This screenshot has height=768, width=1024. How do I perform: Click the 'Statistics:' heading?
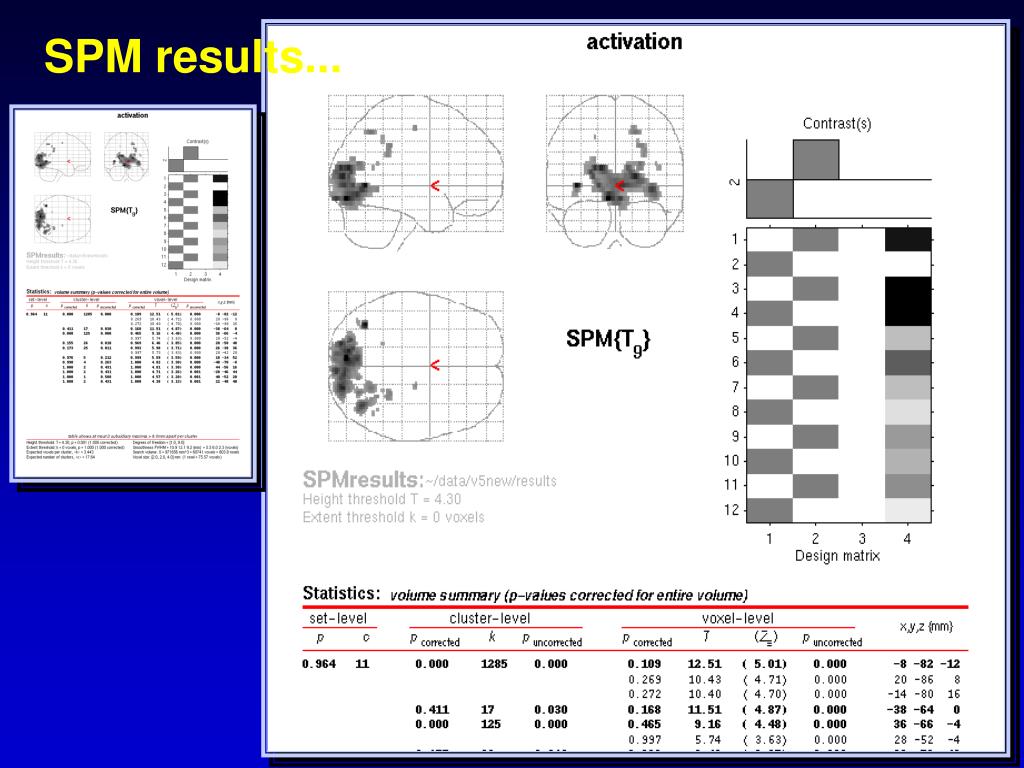point(341,593)
